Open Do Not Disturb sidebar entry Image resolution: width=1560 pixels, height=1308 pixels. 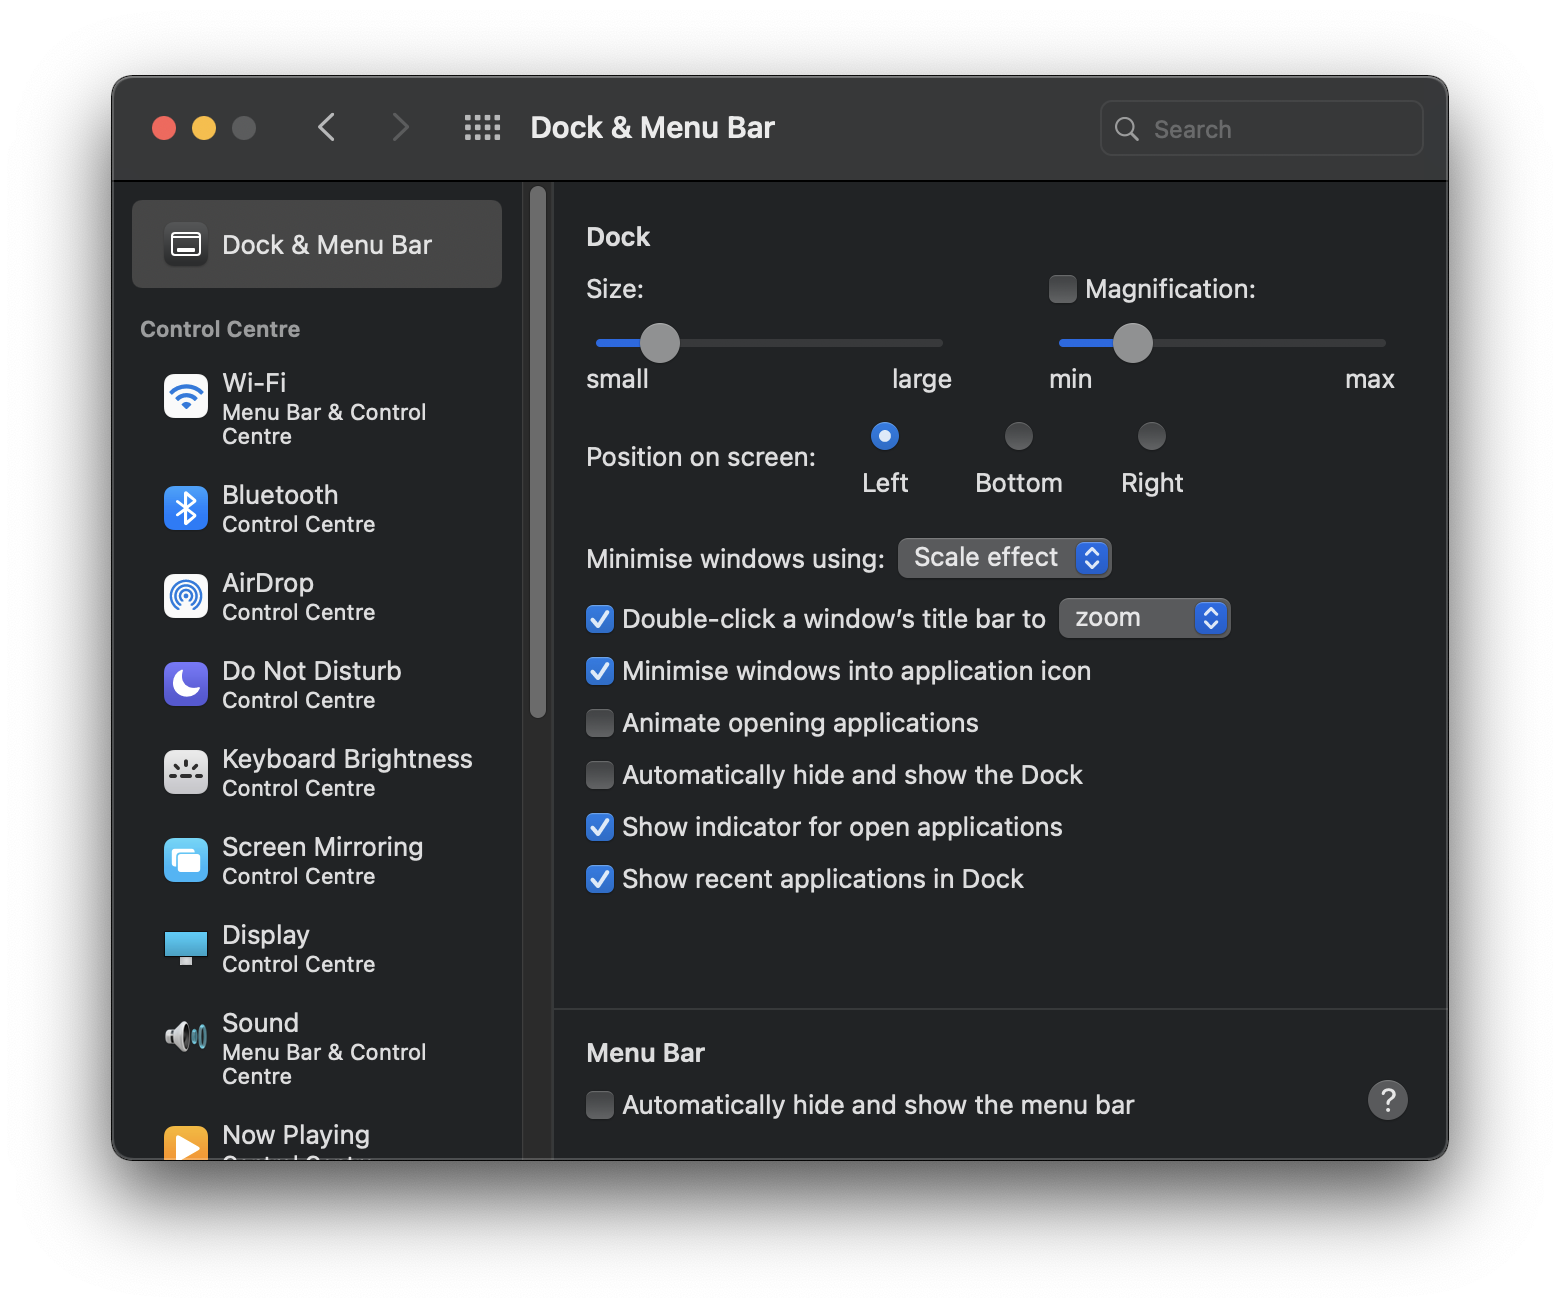click(x=317, y=684)
